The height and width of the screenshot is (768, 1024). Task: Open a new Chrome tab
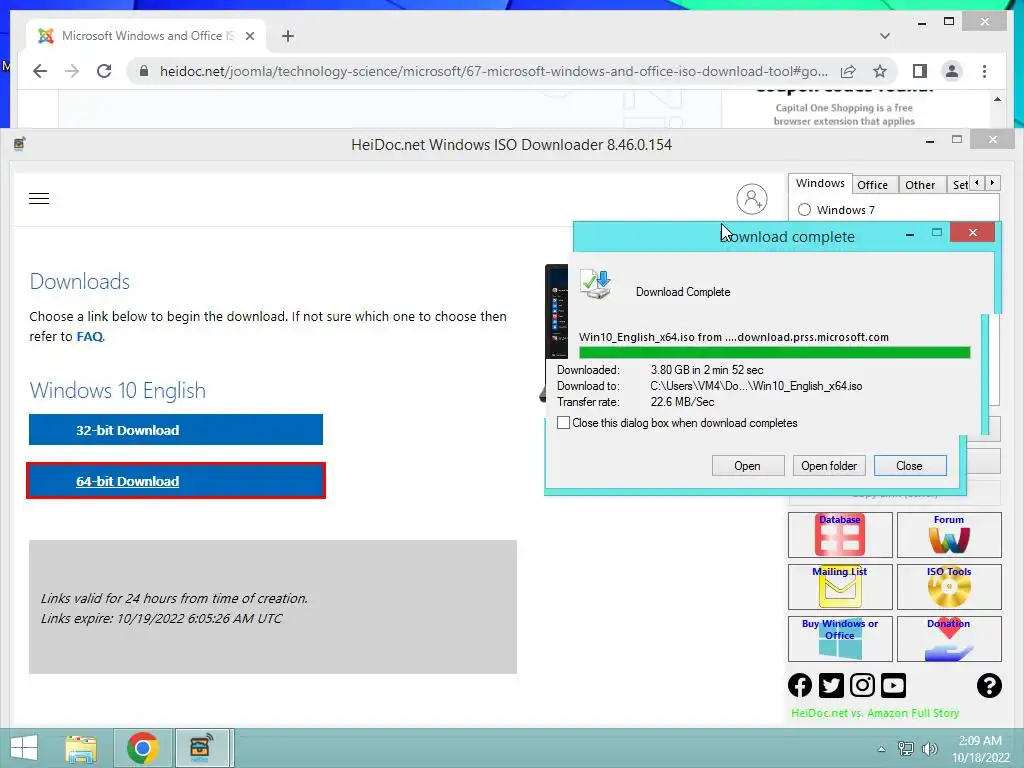tap(288, 36)
